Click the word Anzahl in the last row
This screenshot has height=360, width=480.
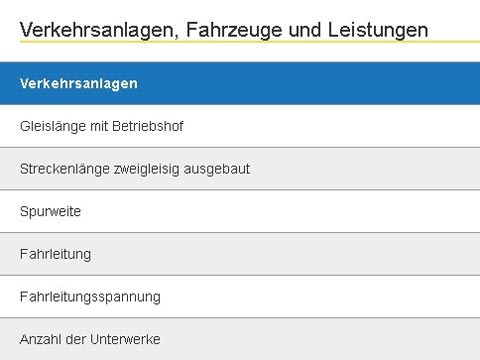[x=41, y=339]
